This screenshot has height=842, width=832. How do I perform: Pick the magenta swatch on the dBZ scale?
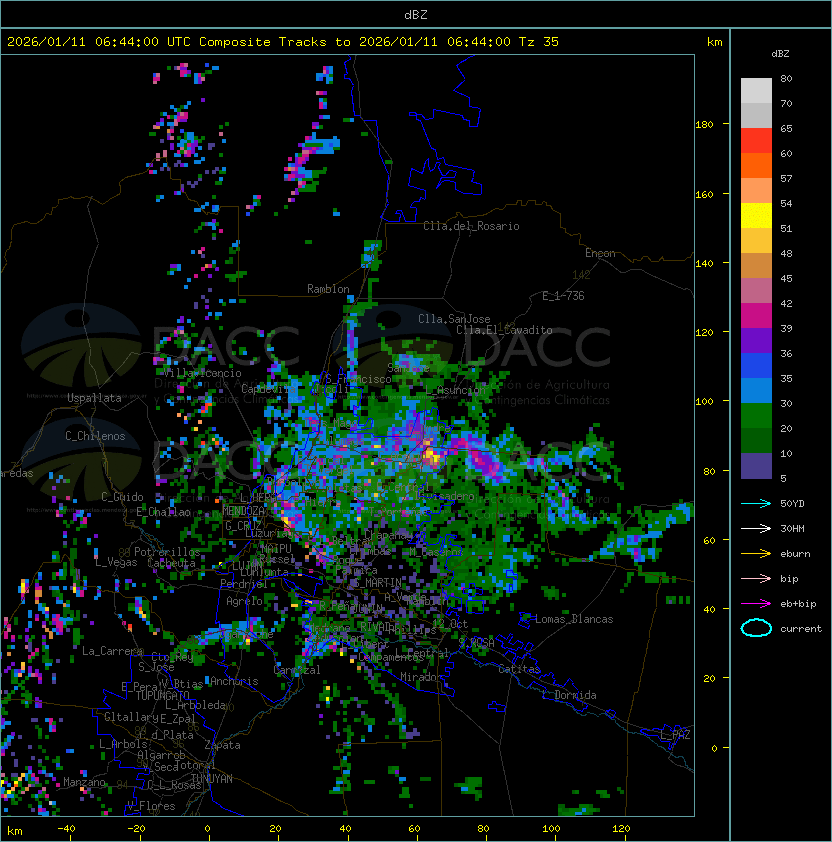756,316
